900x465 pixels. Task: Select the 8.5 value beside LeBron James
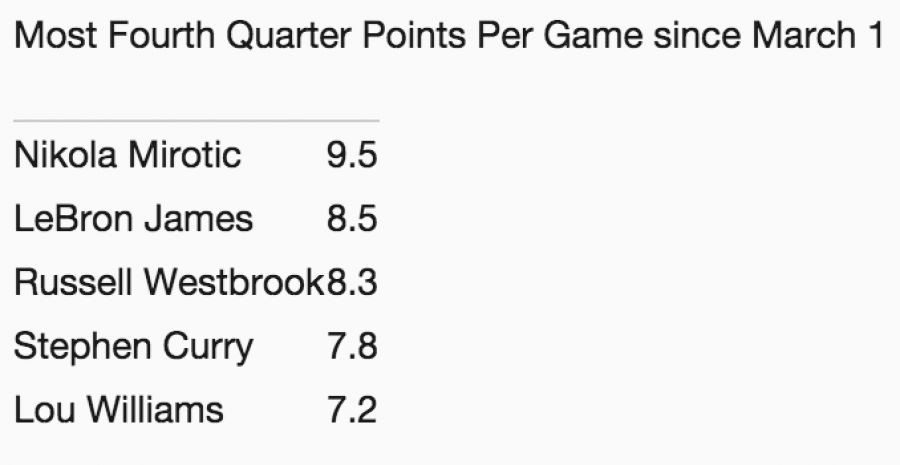click(351, 219)
